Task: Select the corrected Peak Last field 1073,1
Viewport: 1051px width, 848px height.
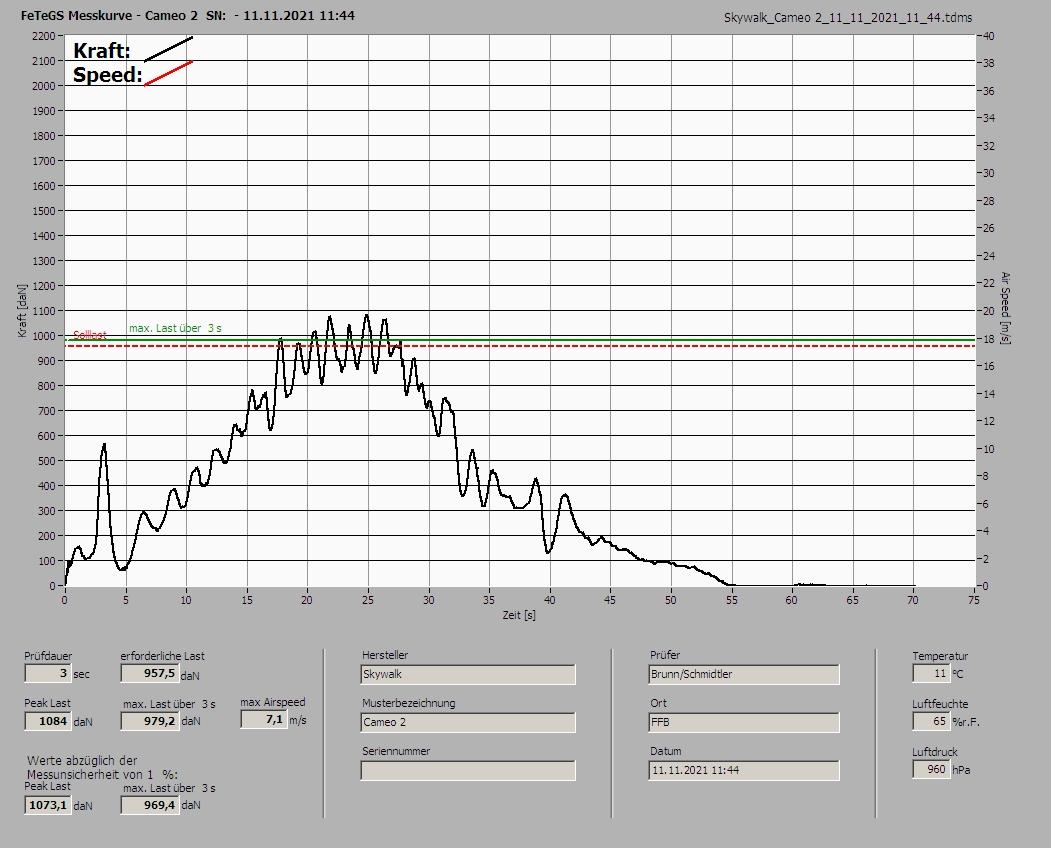Action: pos(48,805)
